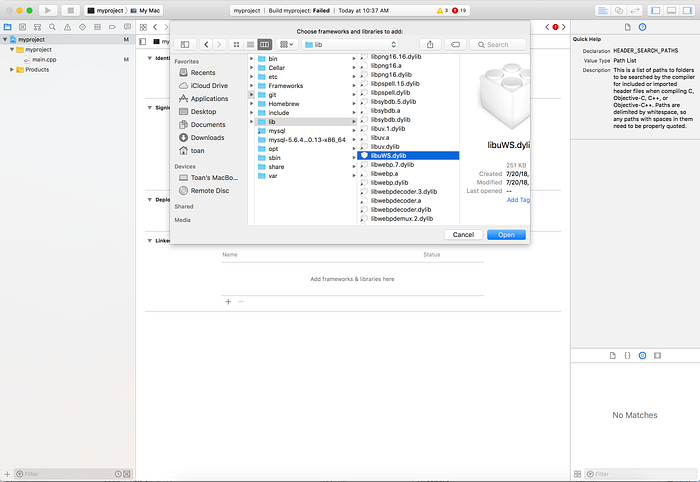700x482 pixels.
Task: Click the plus button under frameworks list
Action: (x=228, y=302)
